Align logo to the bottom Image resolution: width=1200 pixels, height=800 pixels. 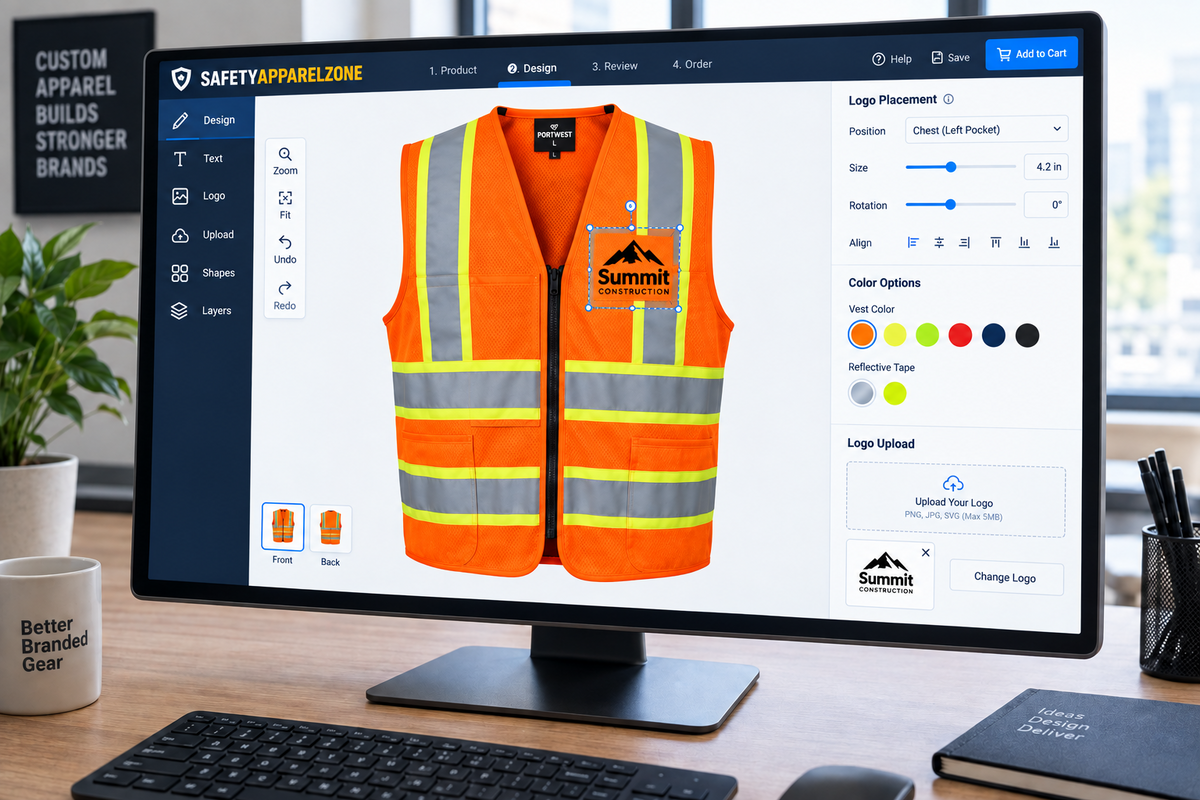coord(1054,242)
